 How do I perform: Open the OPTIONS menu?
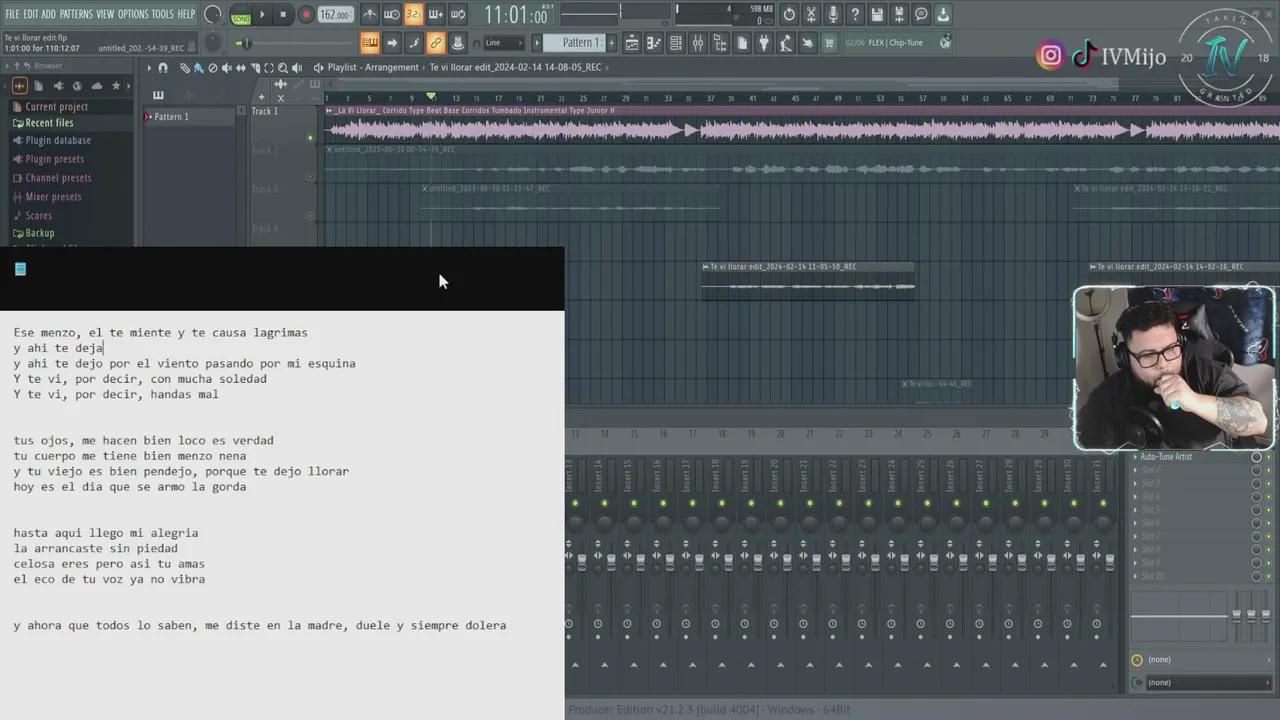click(x=133, y=14)
